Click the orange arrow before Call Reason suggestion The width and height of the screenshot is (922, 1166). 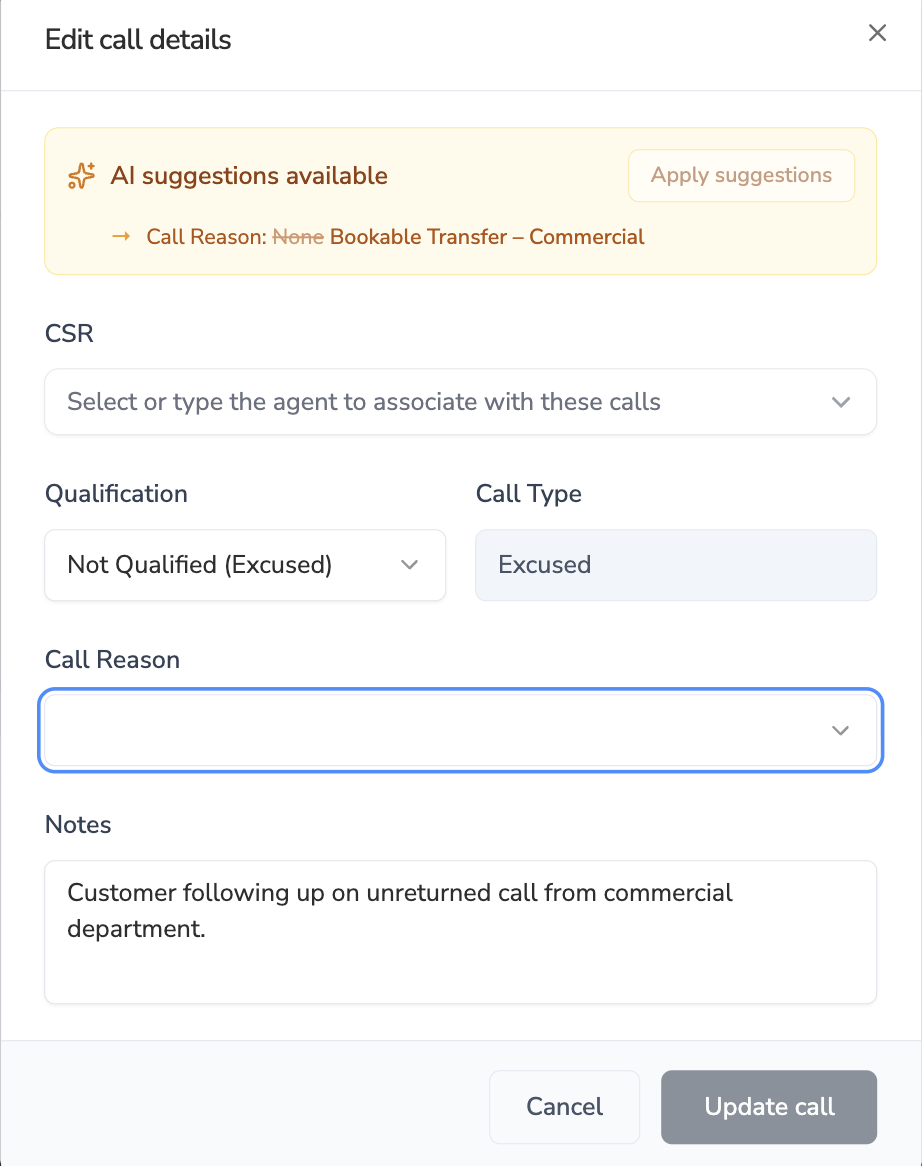pos(121,237)
